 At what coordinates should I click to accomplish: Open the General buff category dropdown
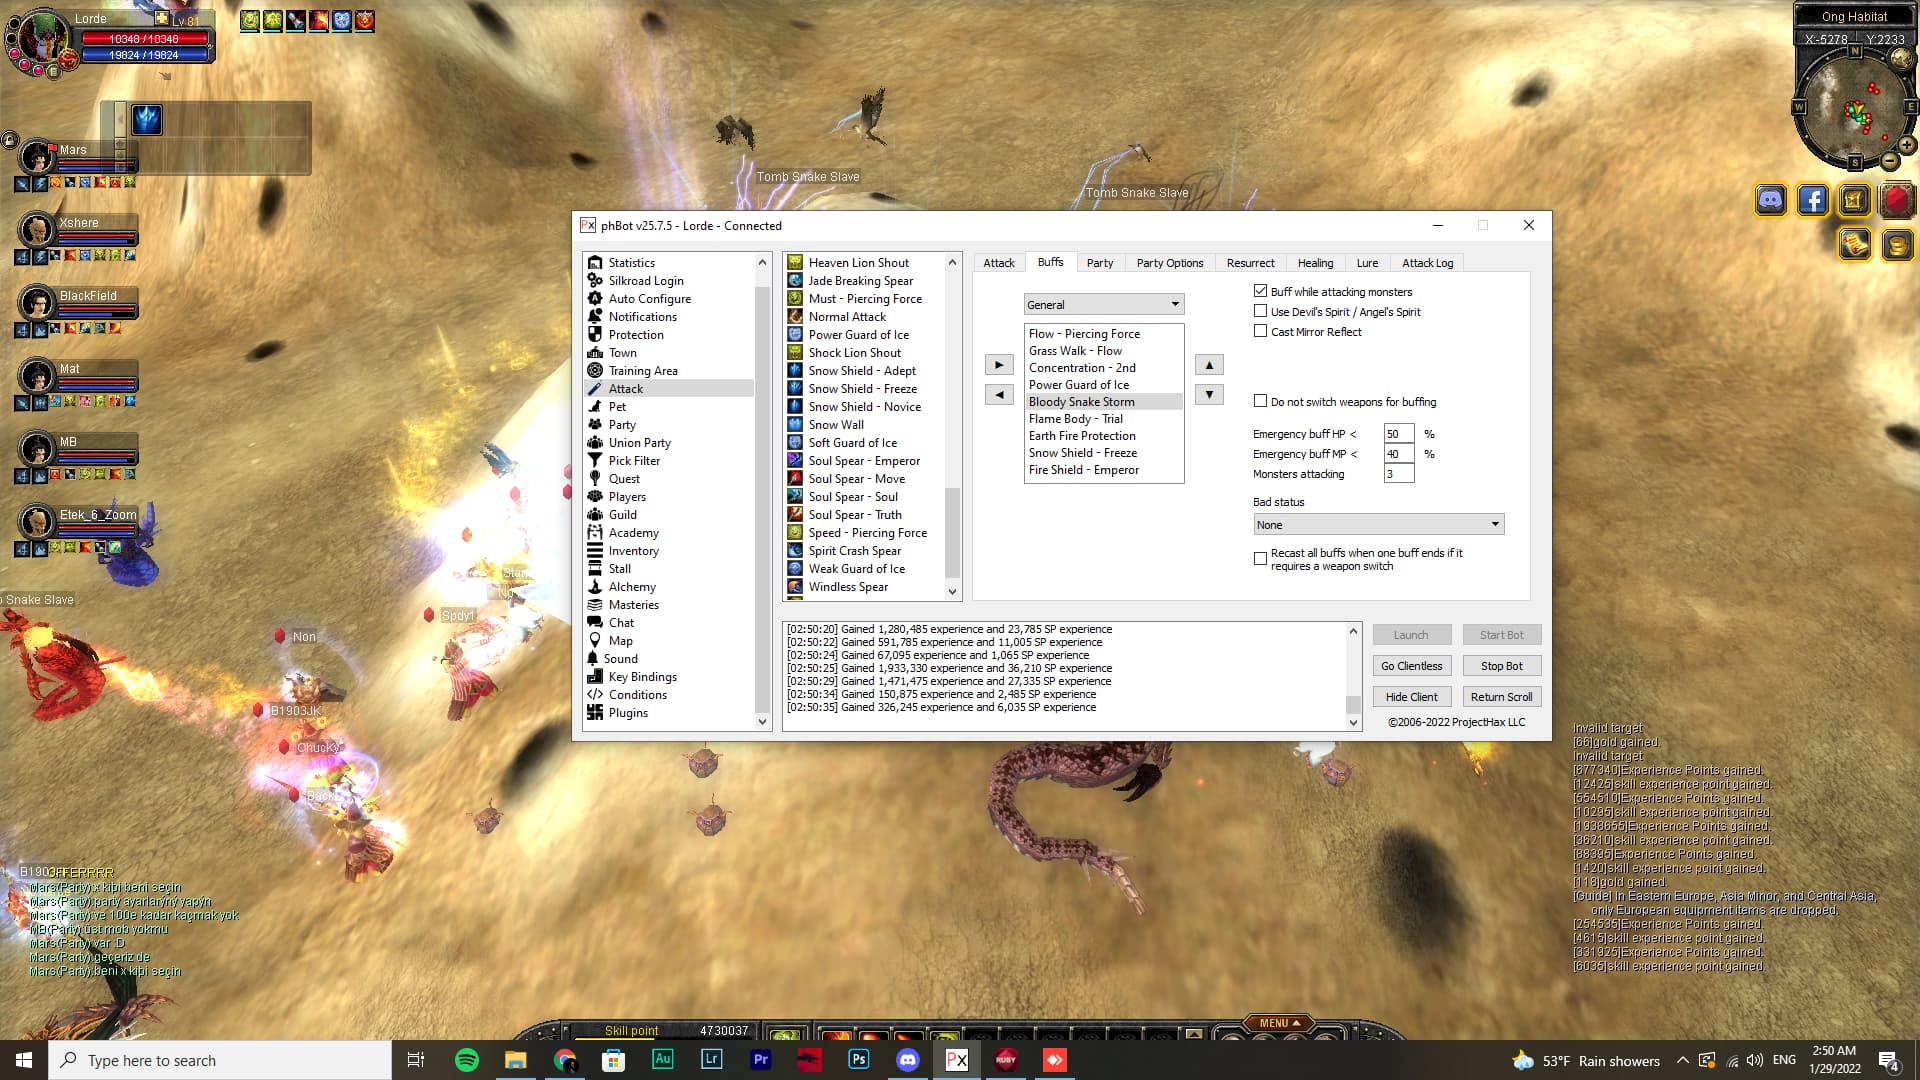[x=1104, y=305]
